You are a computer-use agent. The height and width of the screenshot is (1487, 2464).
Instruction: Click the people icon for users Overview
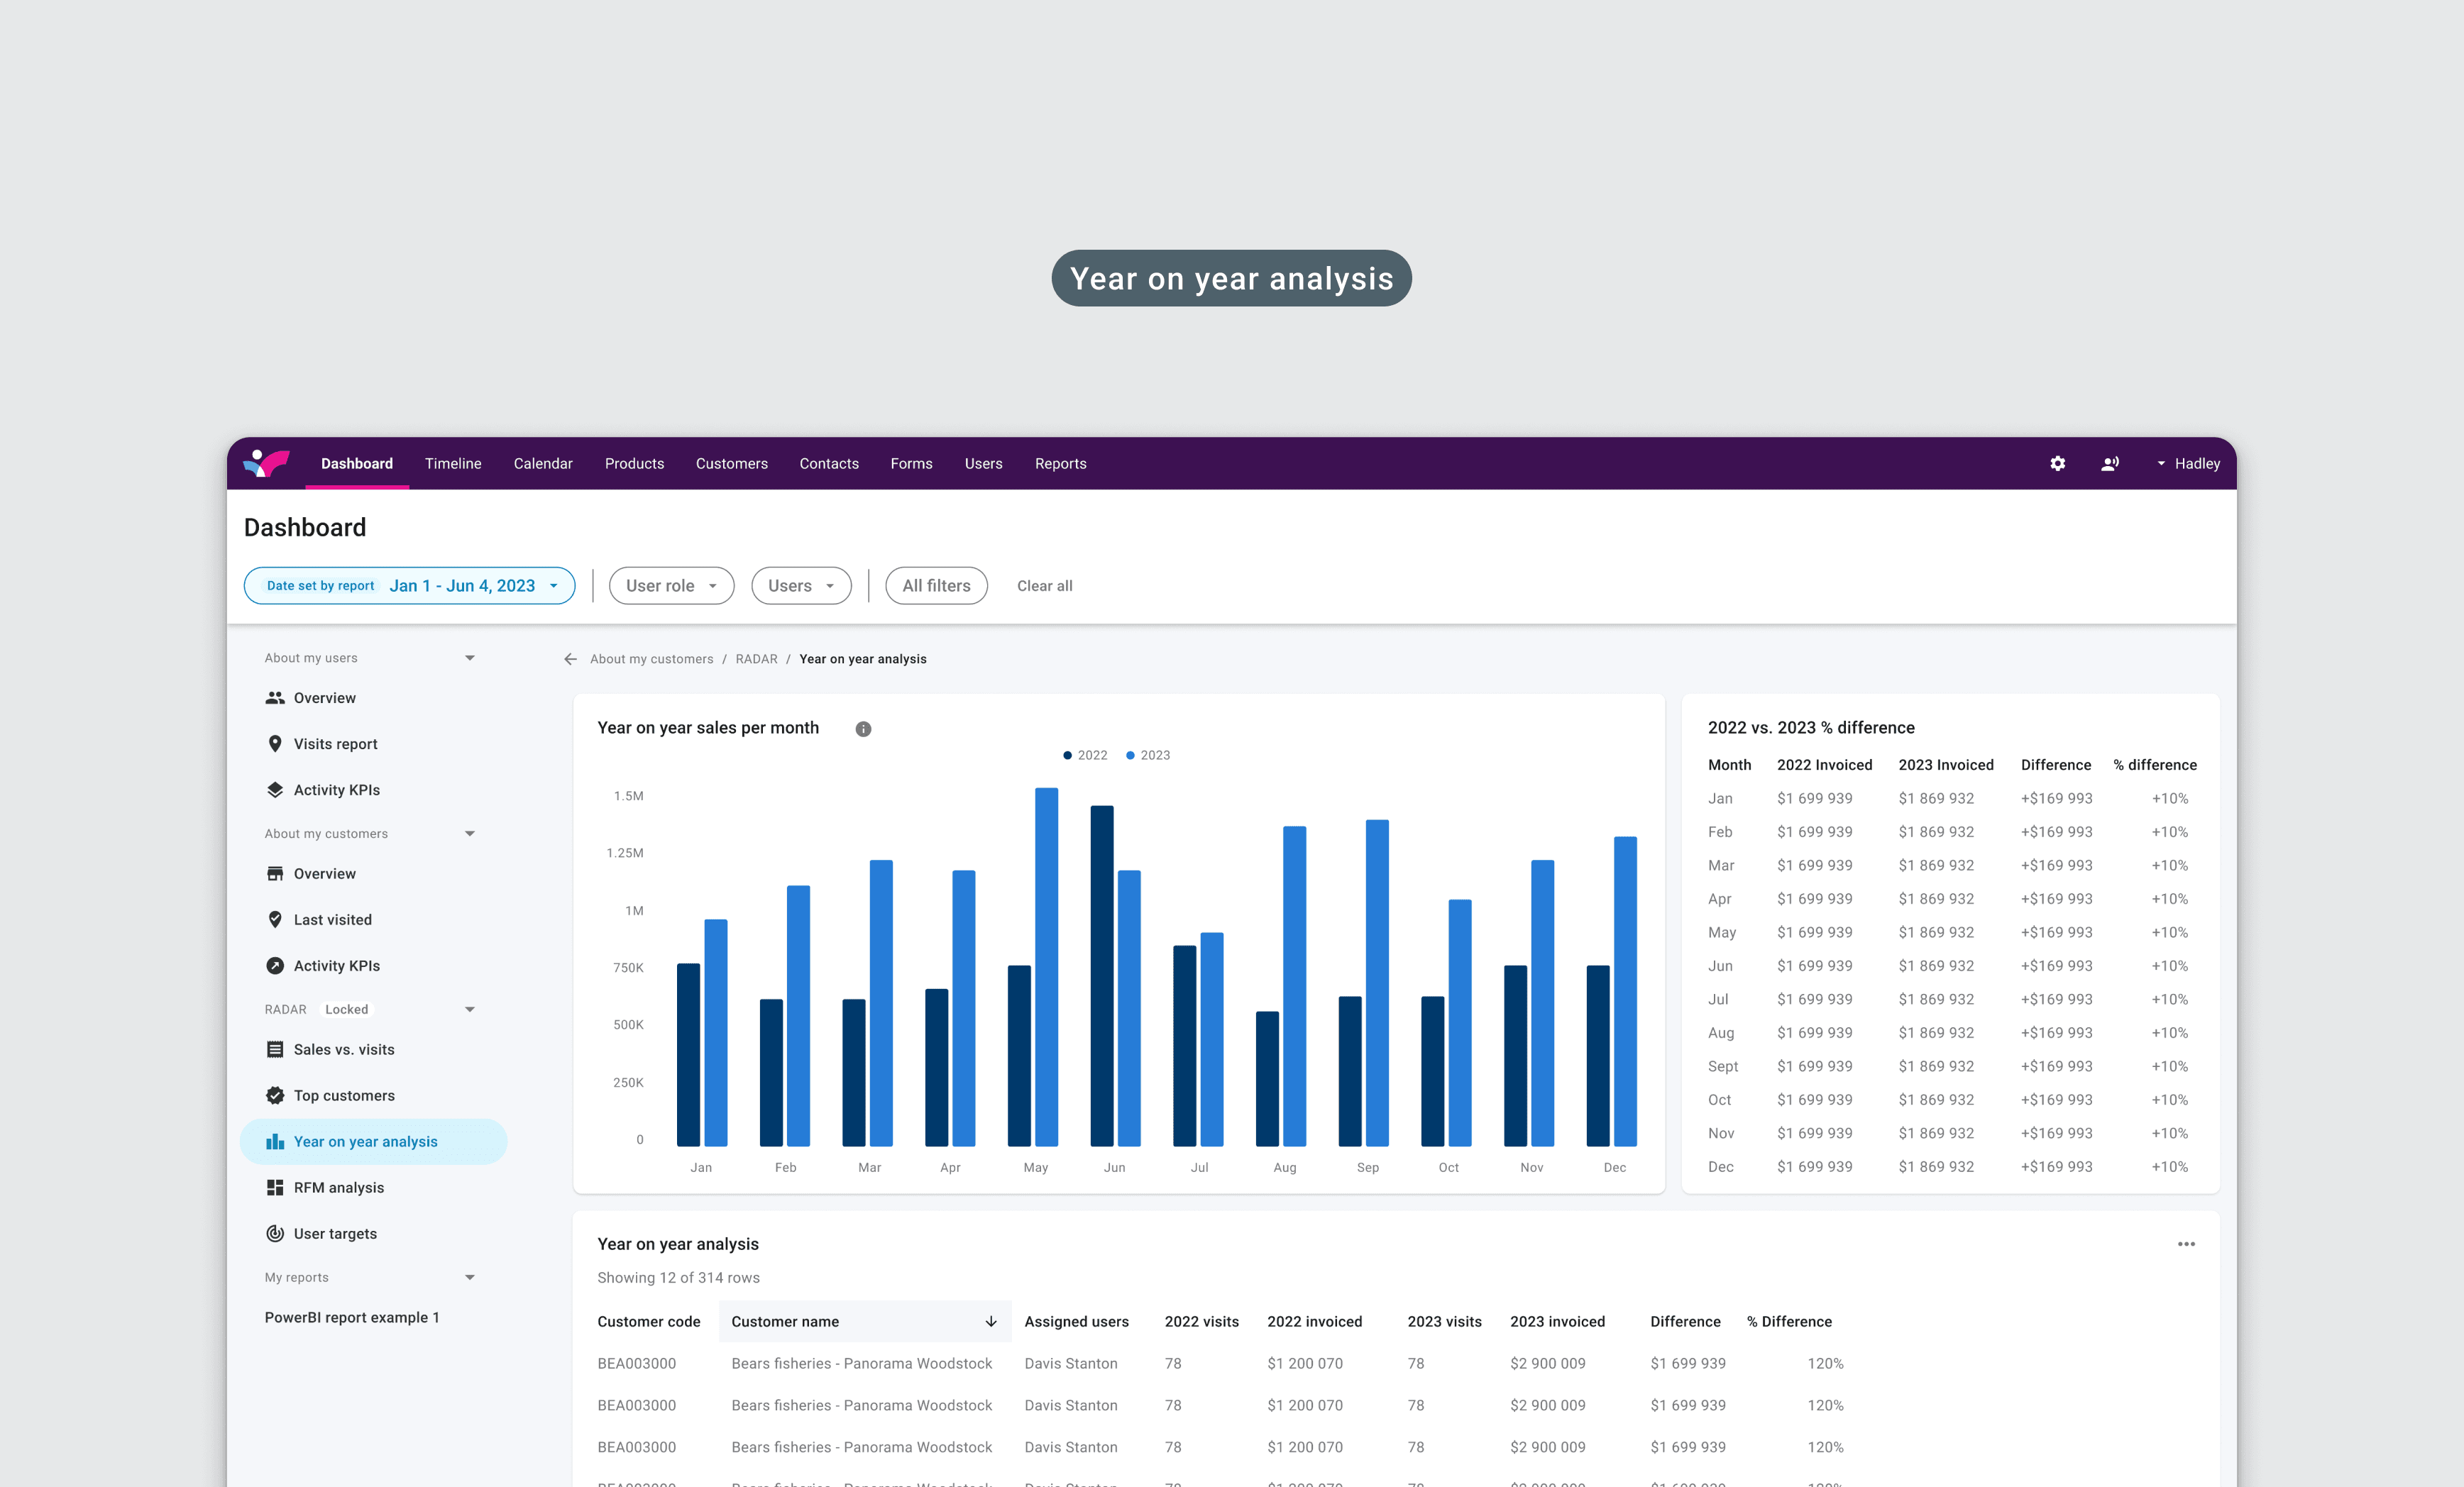pyautogui.click(x=275, y=698)
